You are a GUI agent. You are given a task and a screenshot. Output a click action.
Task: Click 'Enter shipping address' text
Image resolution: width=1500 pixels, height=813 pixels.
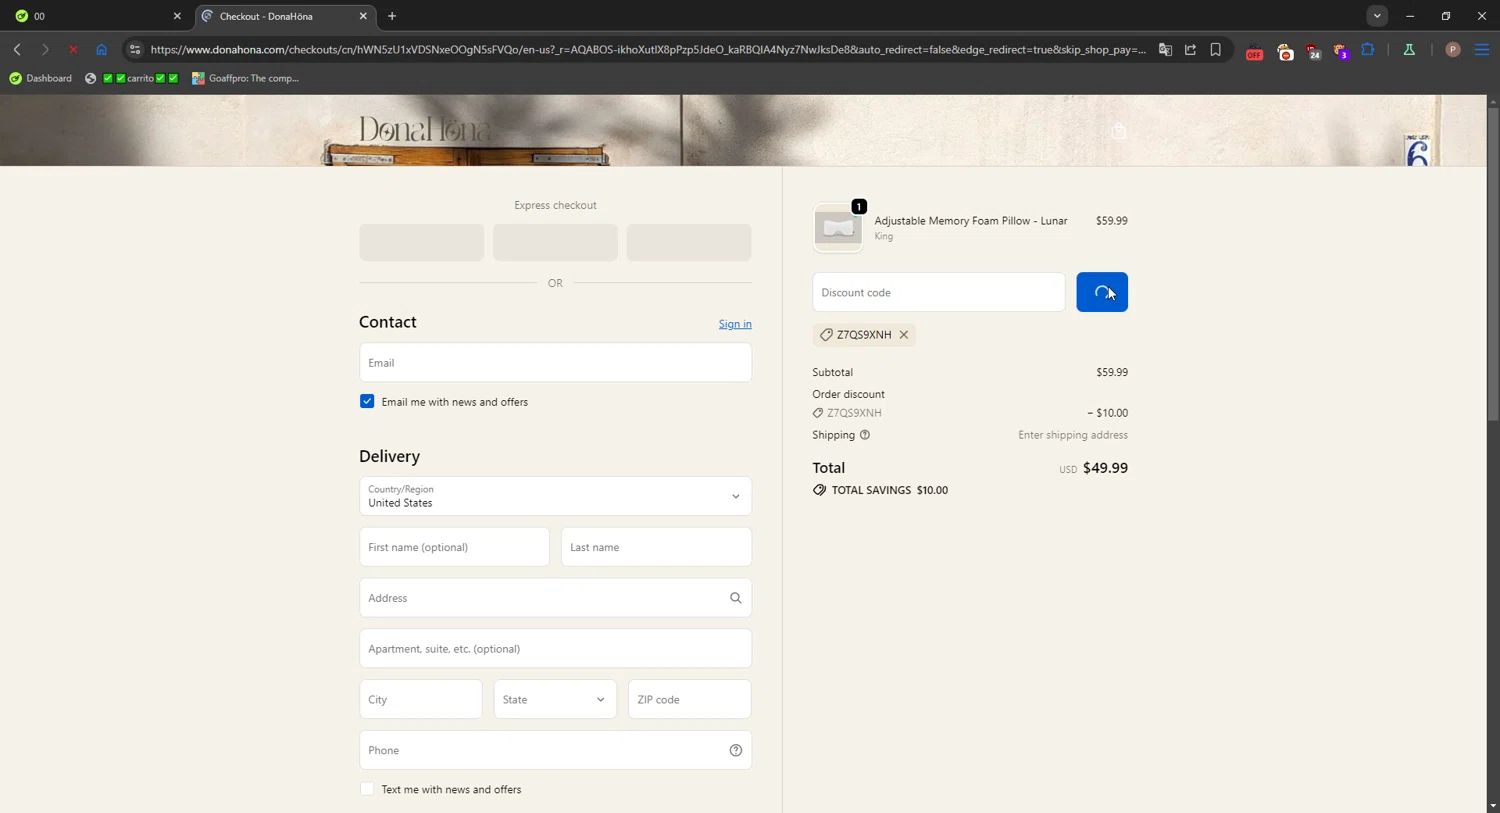click(x=1073, y=435)
